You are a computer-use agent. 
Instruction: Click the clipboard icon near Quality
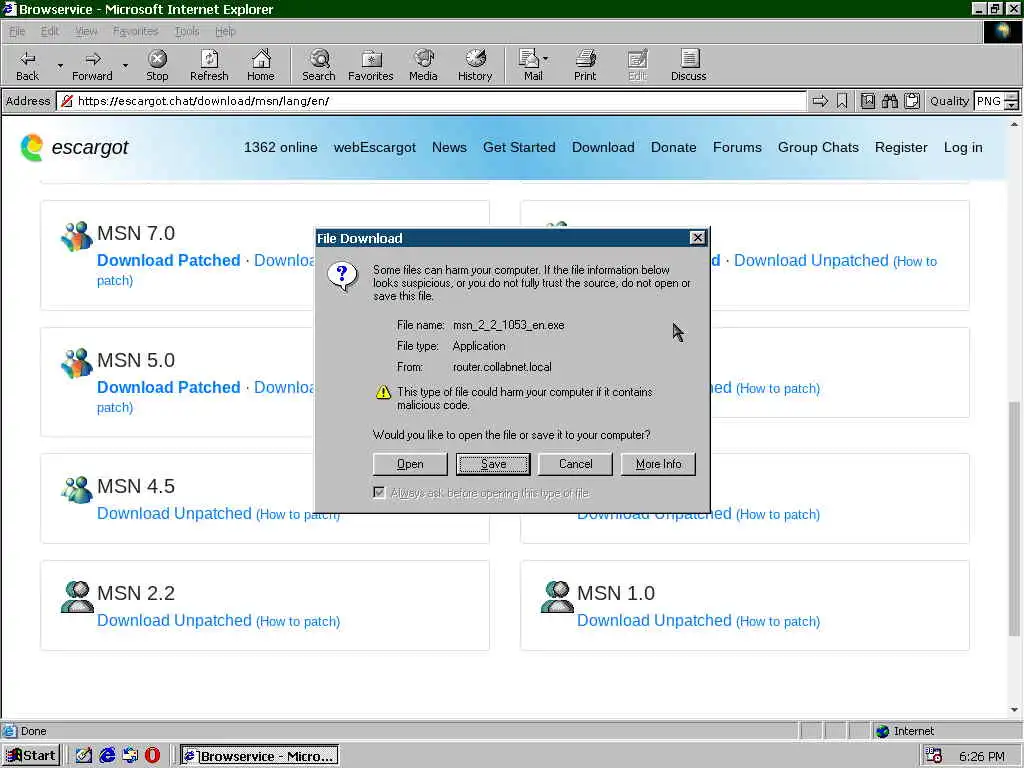pos(912,101)
